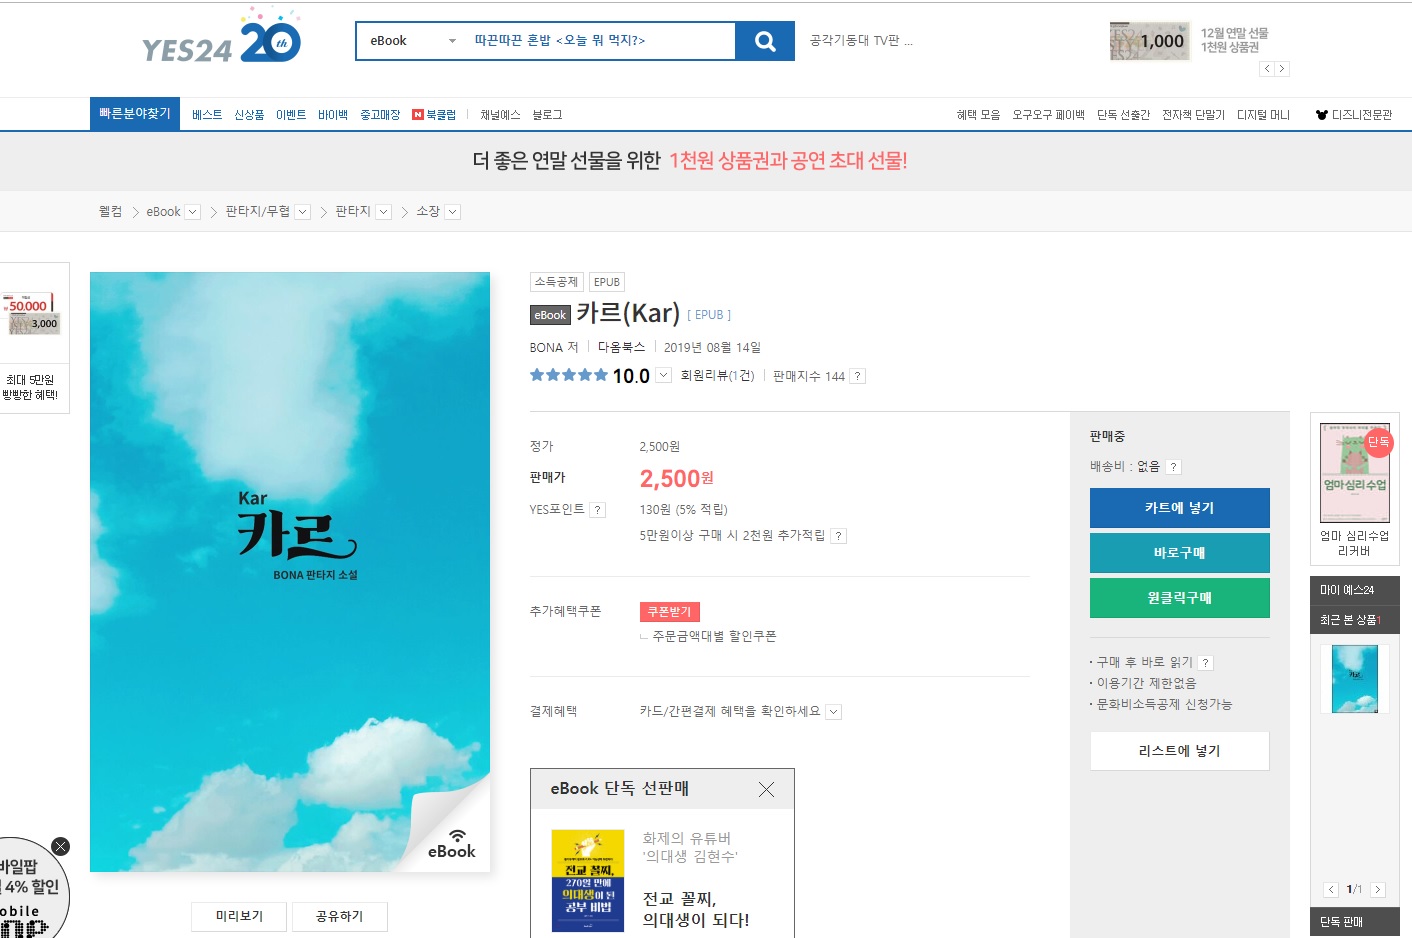Click the YES24 logo
This screenshot has height=938, width=1412.
click(x=221, y=36)
